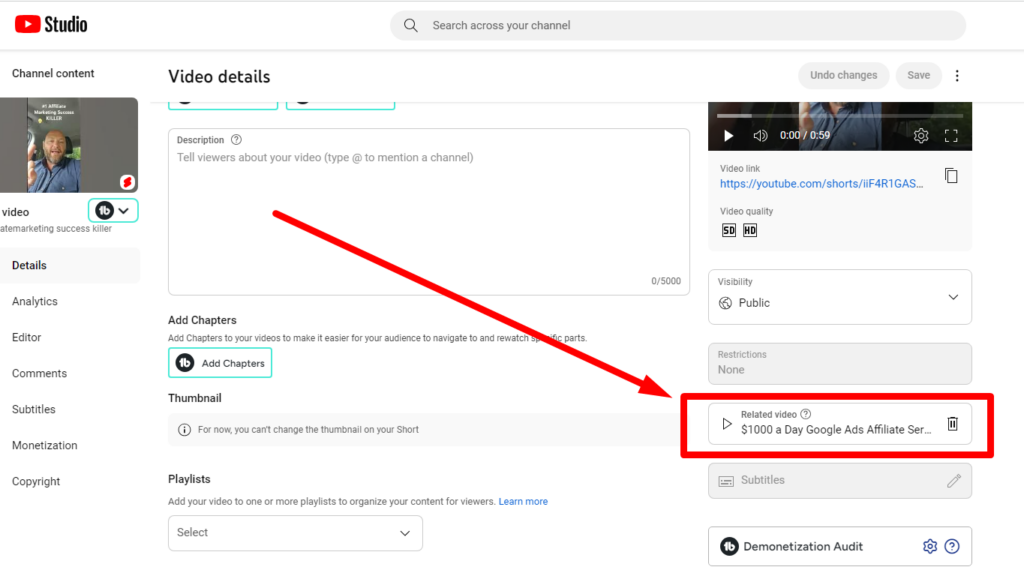Open Demonetization Audit settings gear
Image resolution: width=1024 pixels, height=570 pixels.
(929, 546)
